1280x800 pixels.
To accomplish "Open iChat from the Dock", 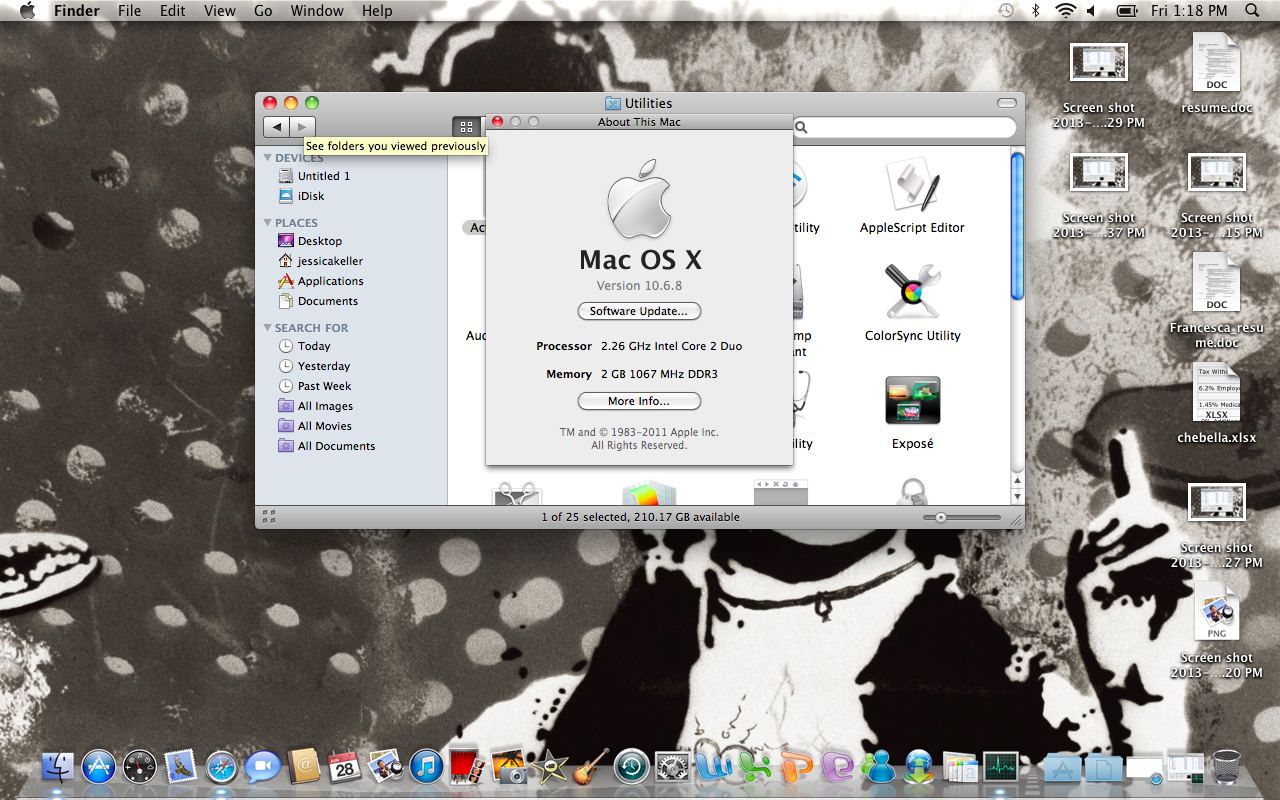I will coord(263,767).
